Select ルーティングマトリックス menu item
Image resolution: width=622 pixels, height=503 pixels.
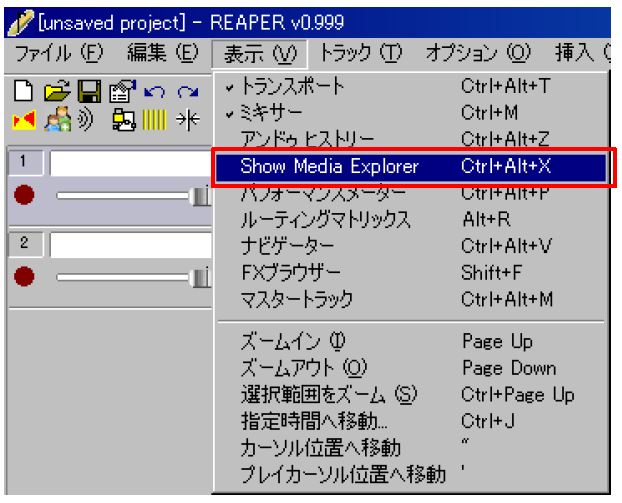tap(411, 219)
